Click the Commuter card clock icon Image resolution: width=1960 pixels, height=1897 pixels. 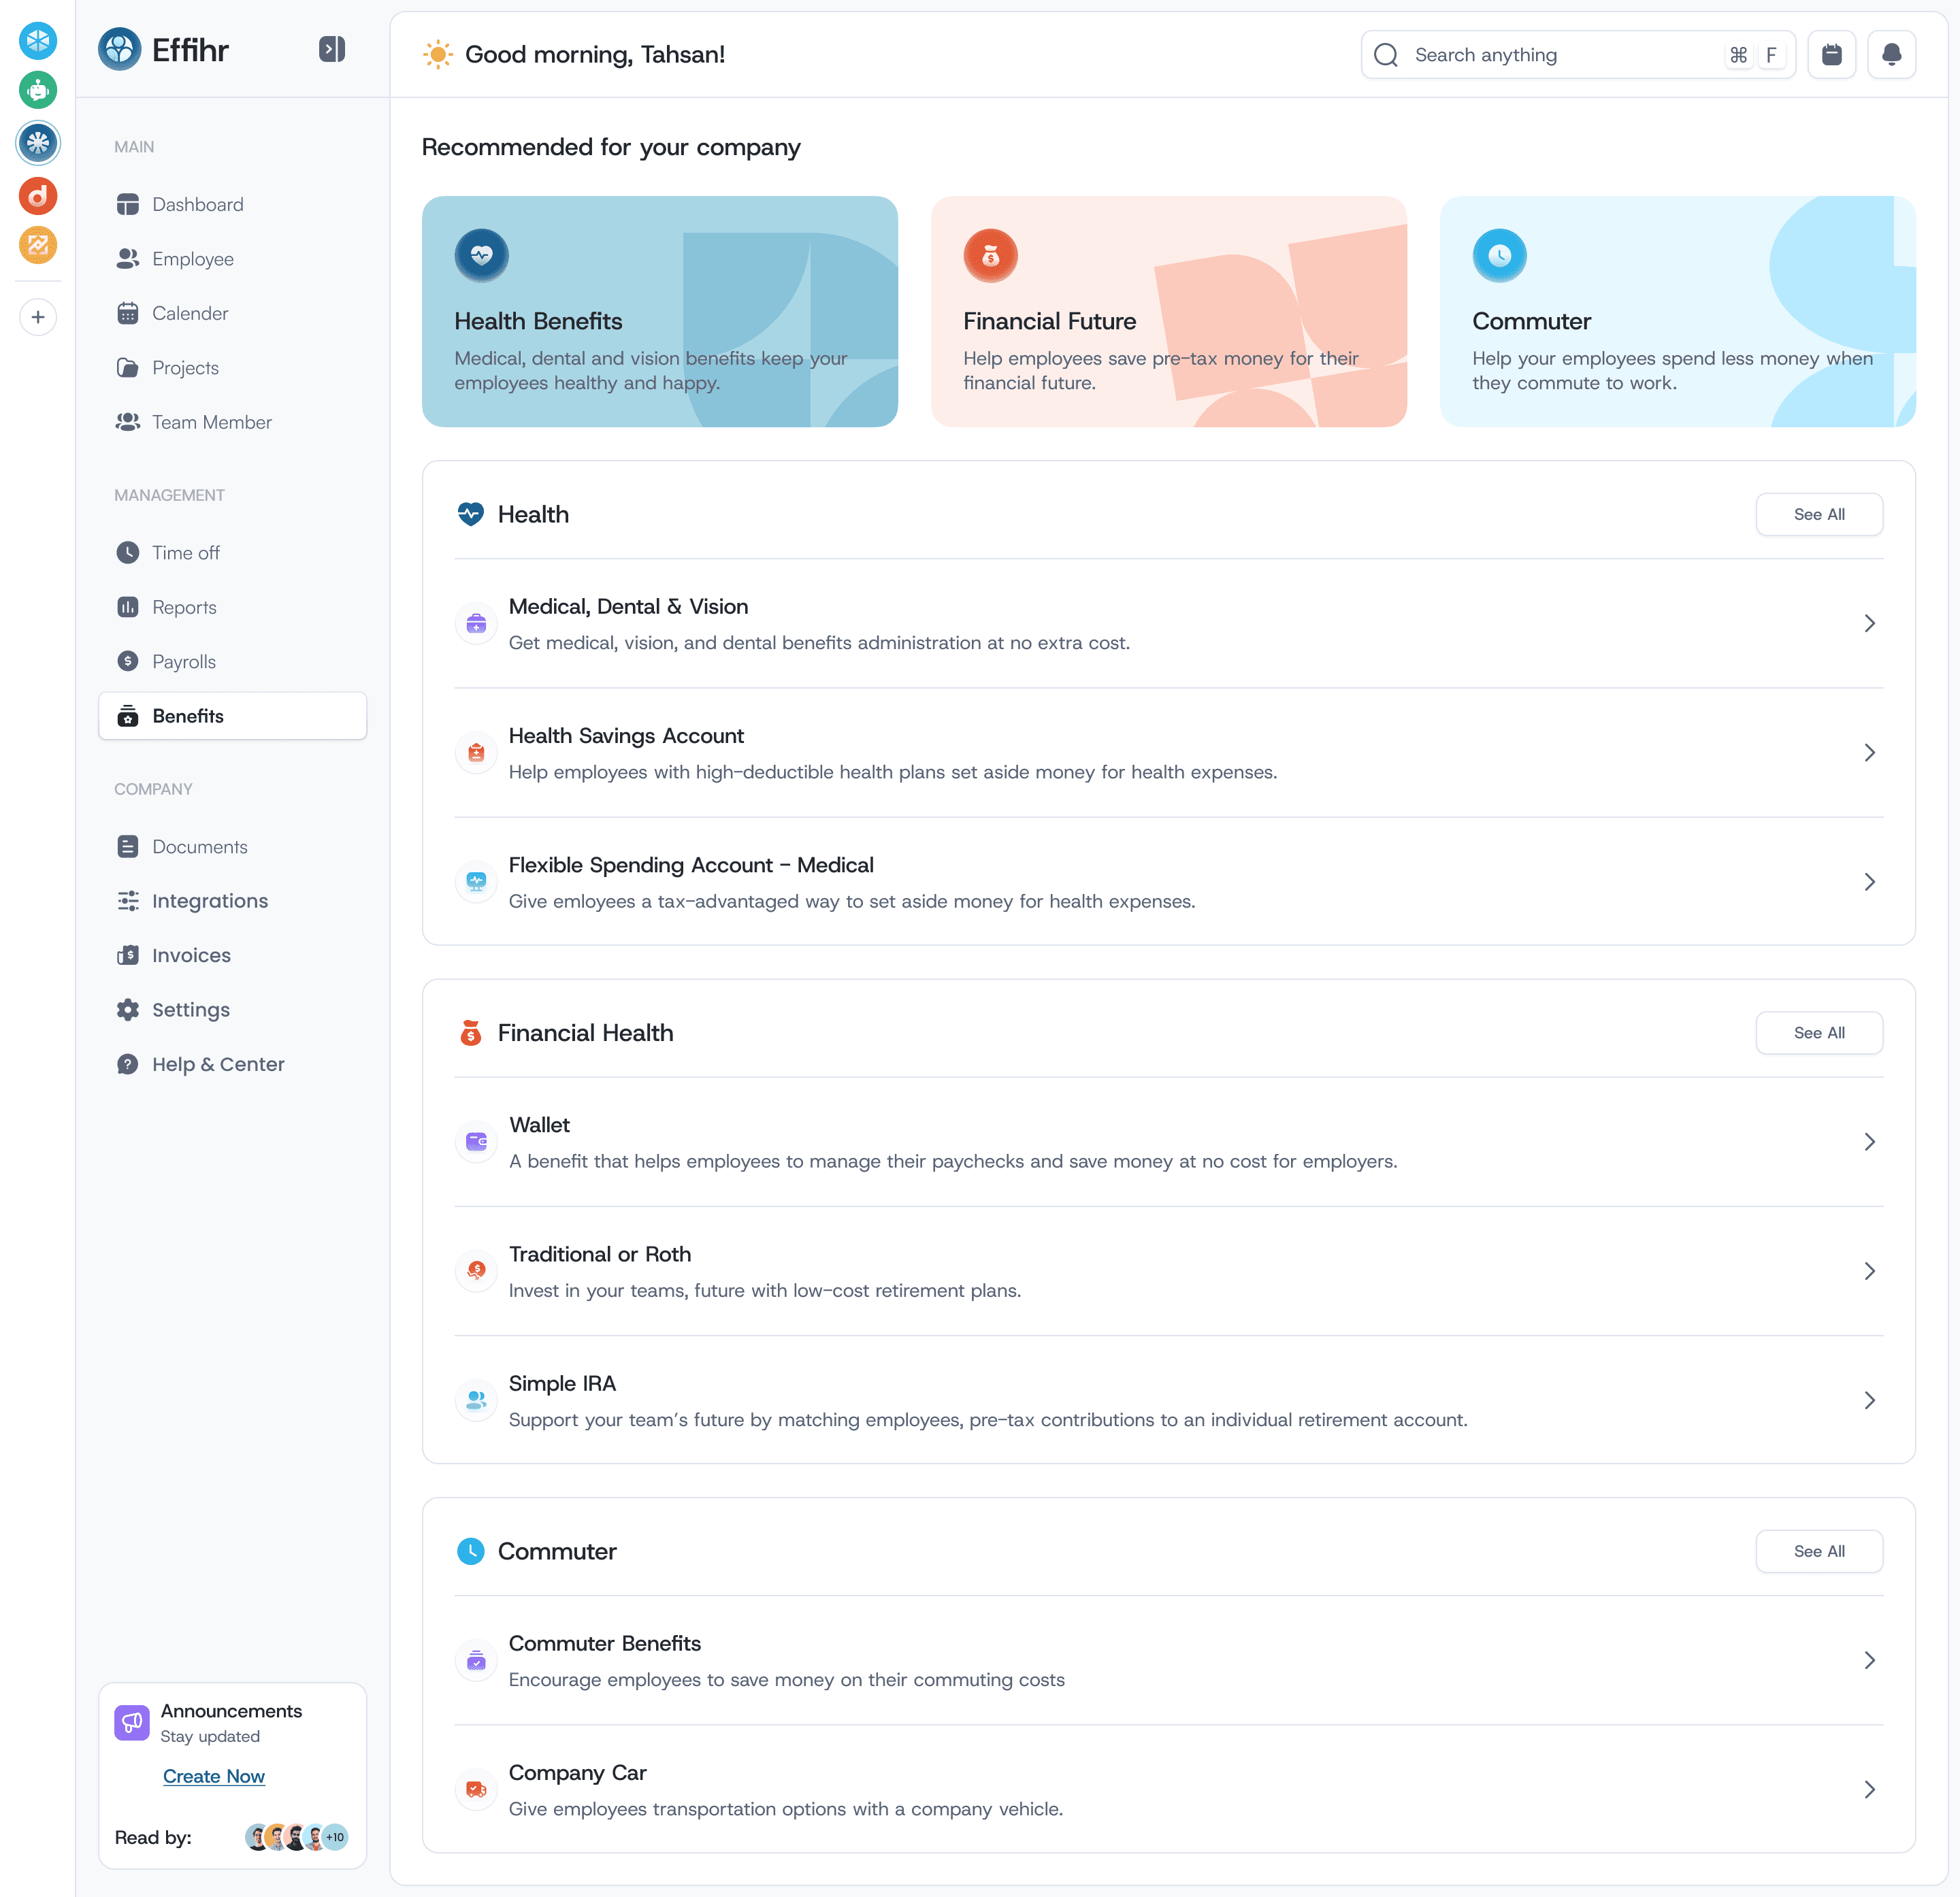point(1499,255)
